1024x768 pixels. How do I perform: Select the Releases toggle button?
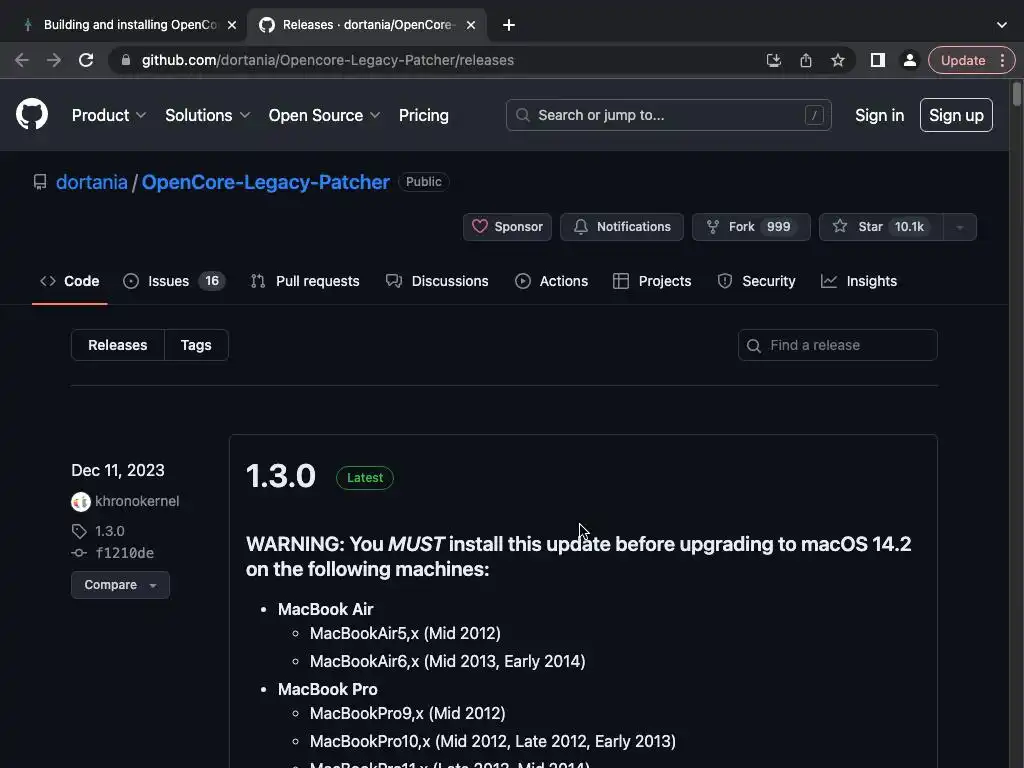coord(118,345)
